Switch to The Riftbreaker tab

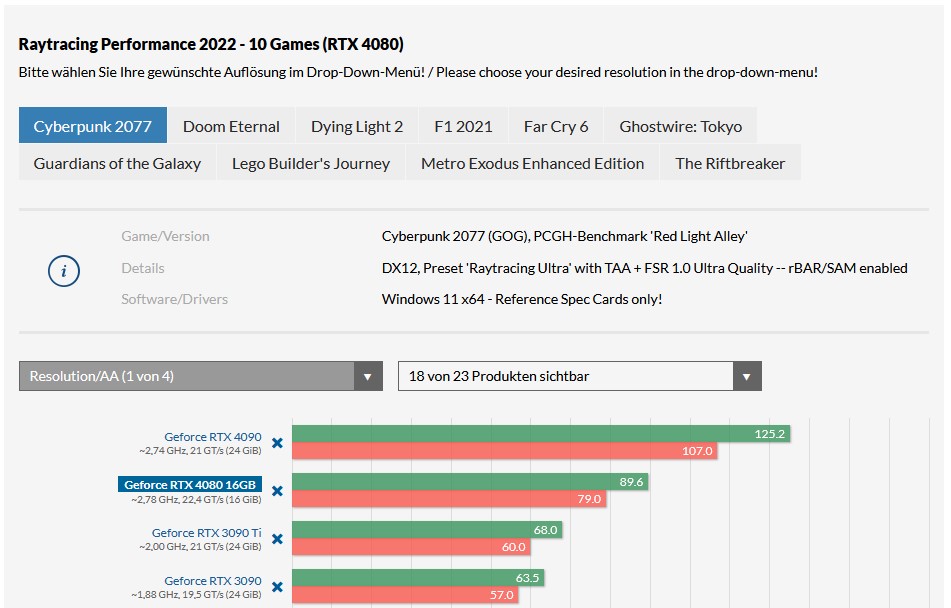coord(730,163)
